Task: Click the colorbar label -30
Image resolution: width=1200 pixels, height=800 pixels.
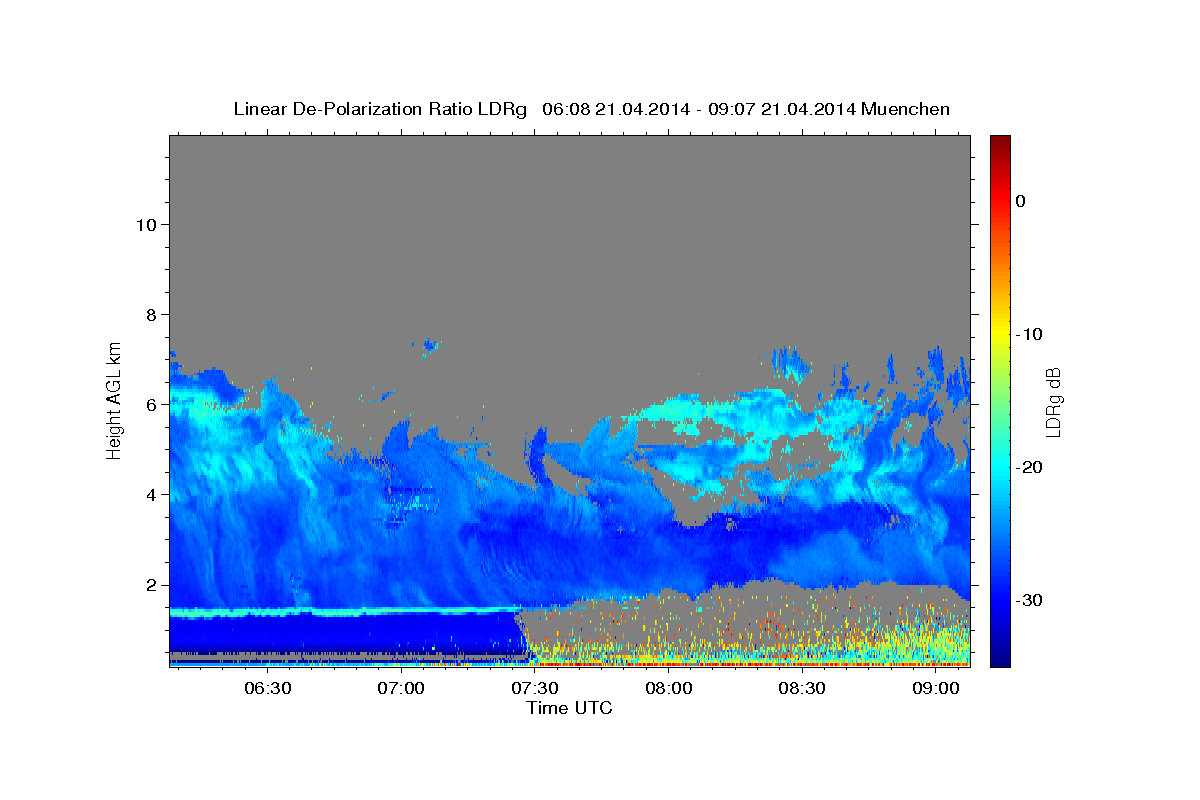Action: [1030, 600]
